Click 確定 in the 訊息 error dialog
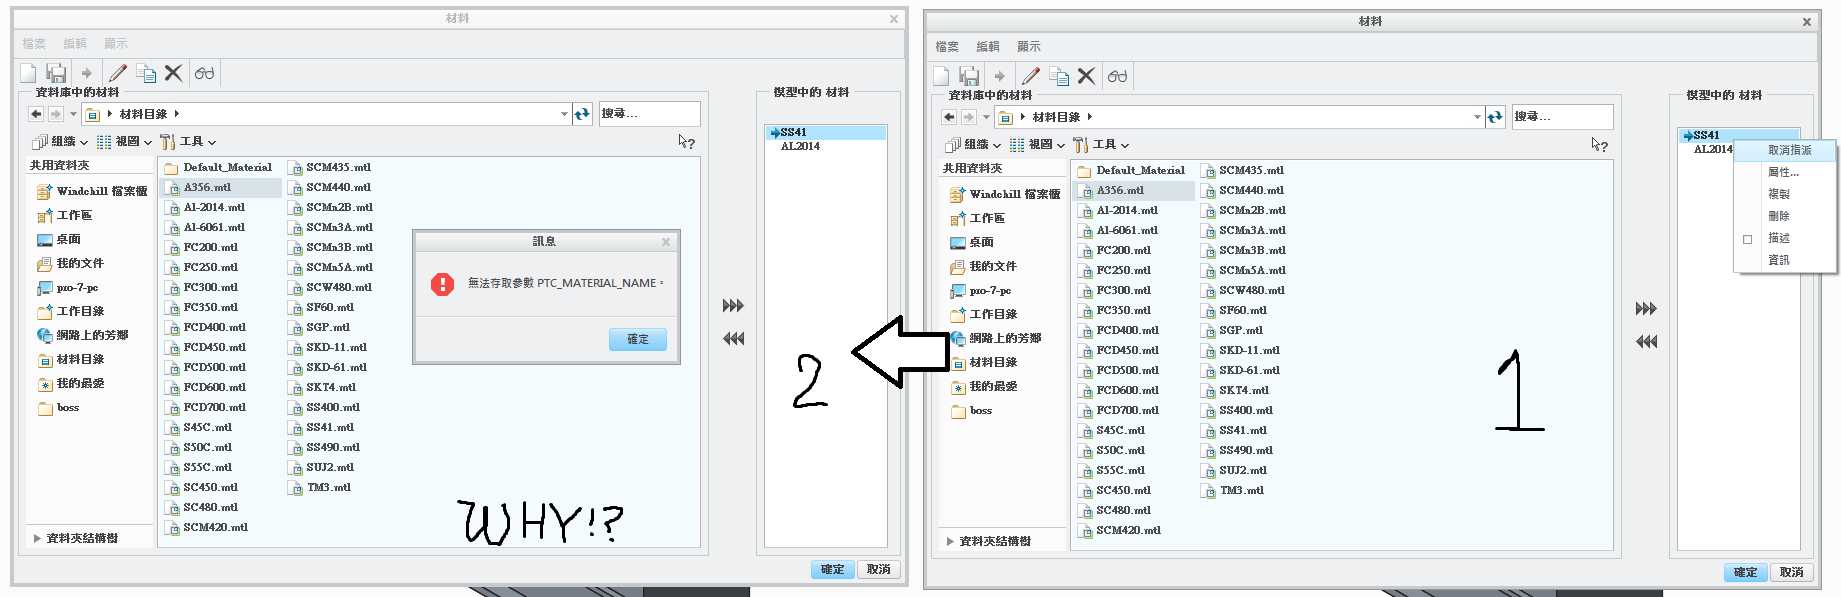Screen dimensions: 1841x597 point(638,339)
